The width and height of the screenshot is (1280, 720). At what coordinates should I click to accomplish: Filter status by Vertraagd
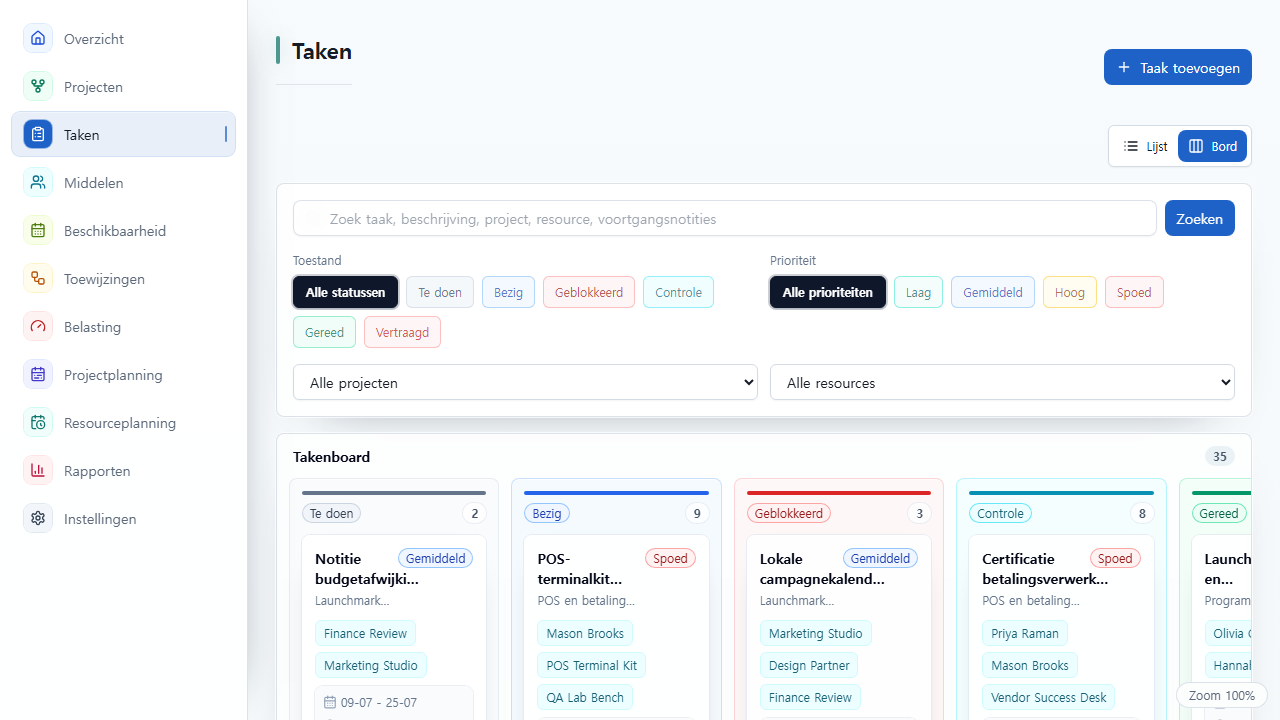(402, 332)
